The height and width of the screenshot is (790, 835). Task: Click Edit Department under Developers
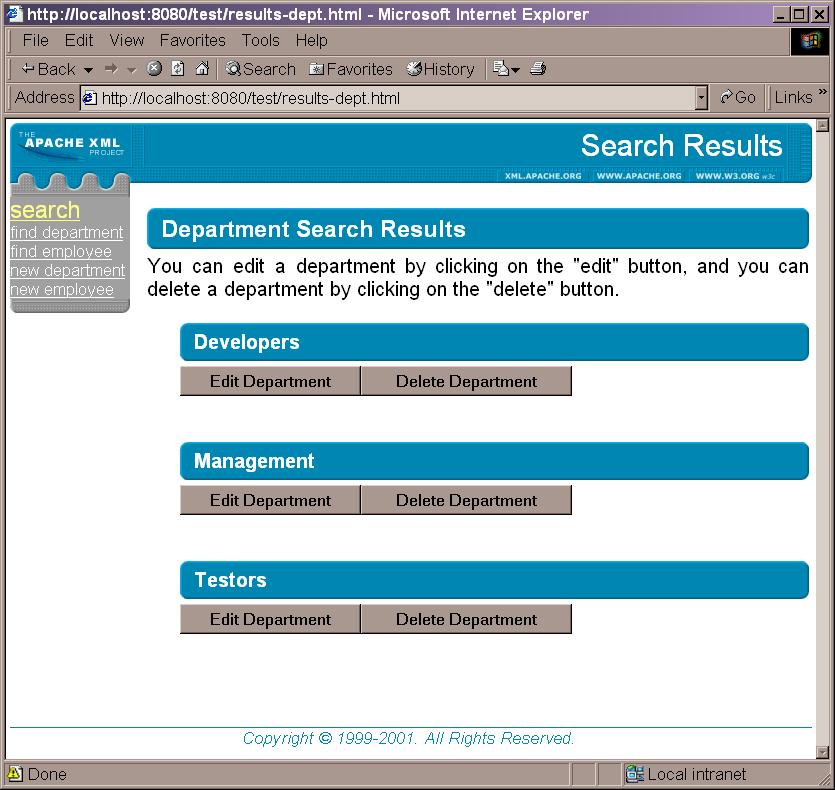[269, 381]
